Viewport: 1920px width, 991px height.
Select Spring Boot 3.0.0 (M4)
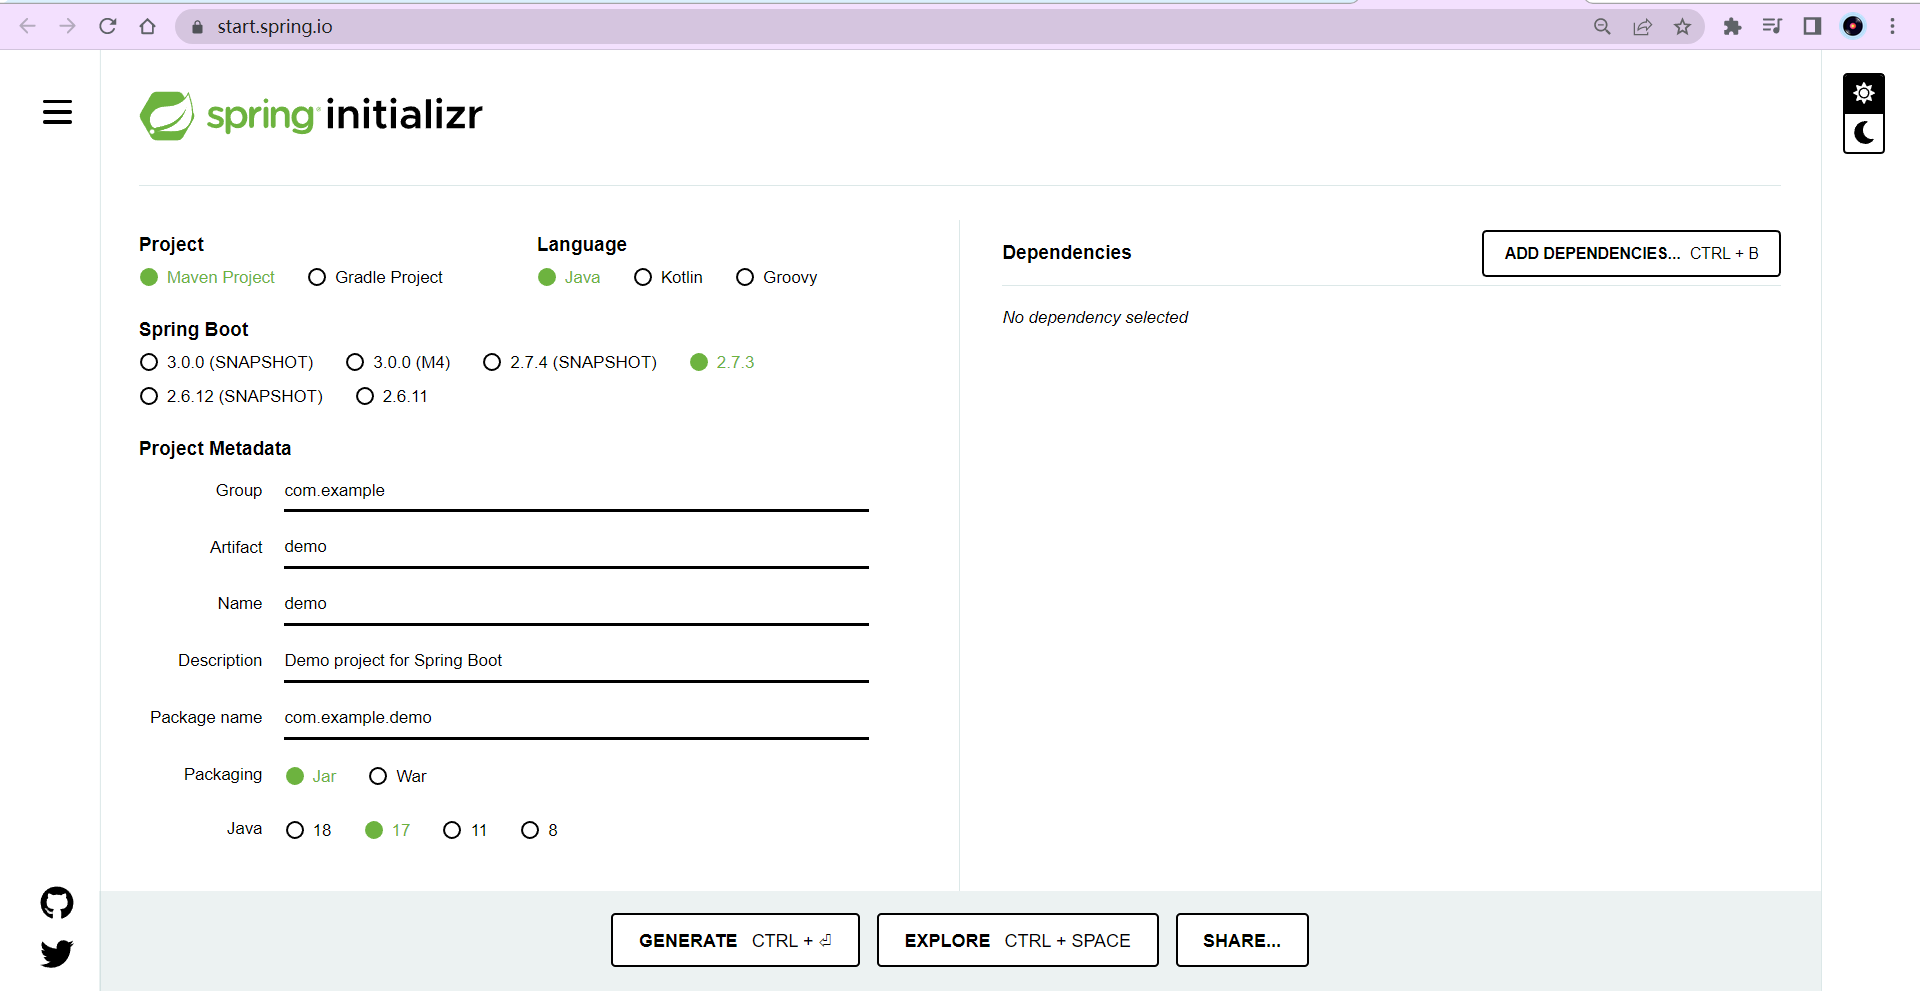[398, 362]
